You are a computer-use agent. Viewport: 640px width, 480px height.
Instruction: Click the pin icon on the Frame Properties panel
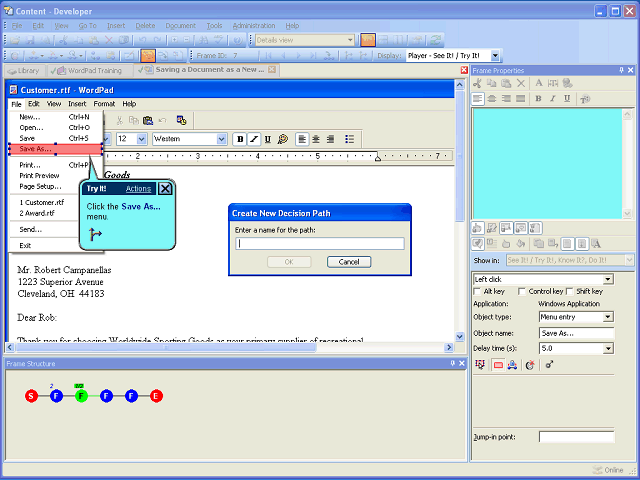pos(621,70)
